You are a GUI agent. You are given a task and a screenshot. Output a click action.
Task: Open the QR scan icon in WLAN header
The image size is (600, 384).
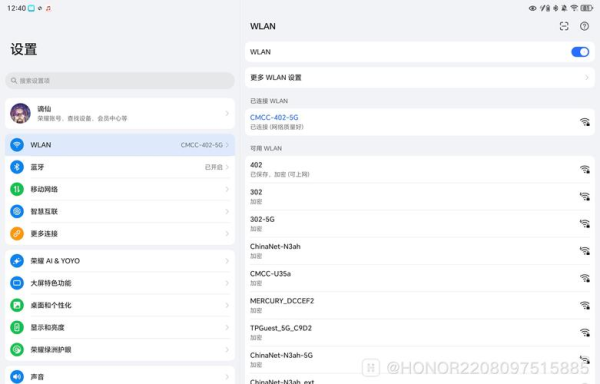[x=564, y=26]
